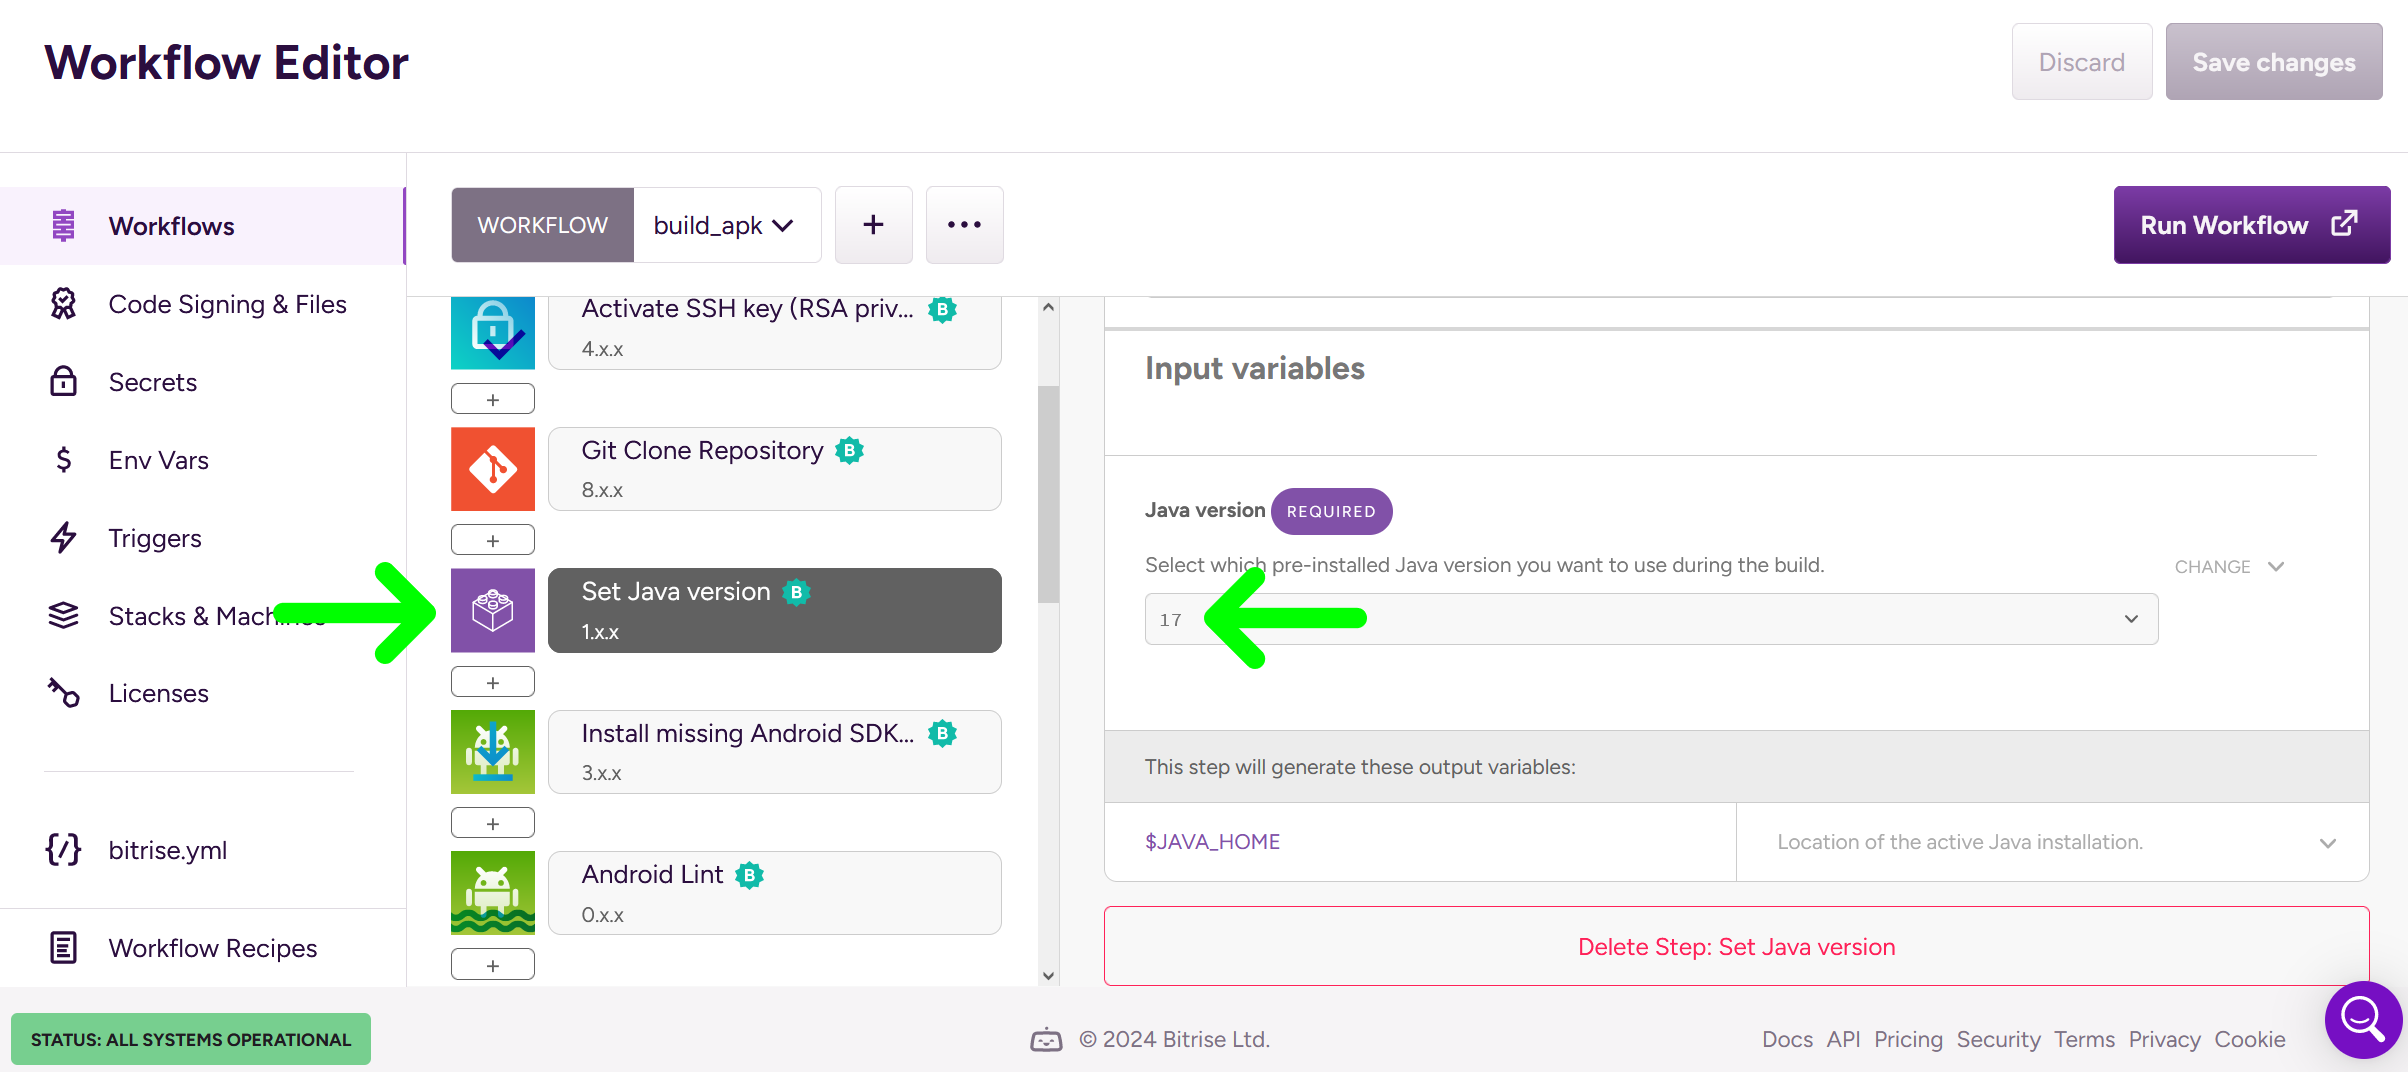The image size is (2408, 1072).
Task: Click verified badge on Git Clone Repository
Action: [x=850, y=450]
